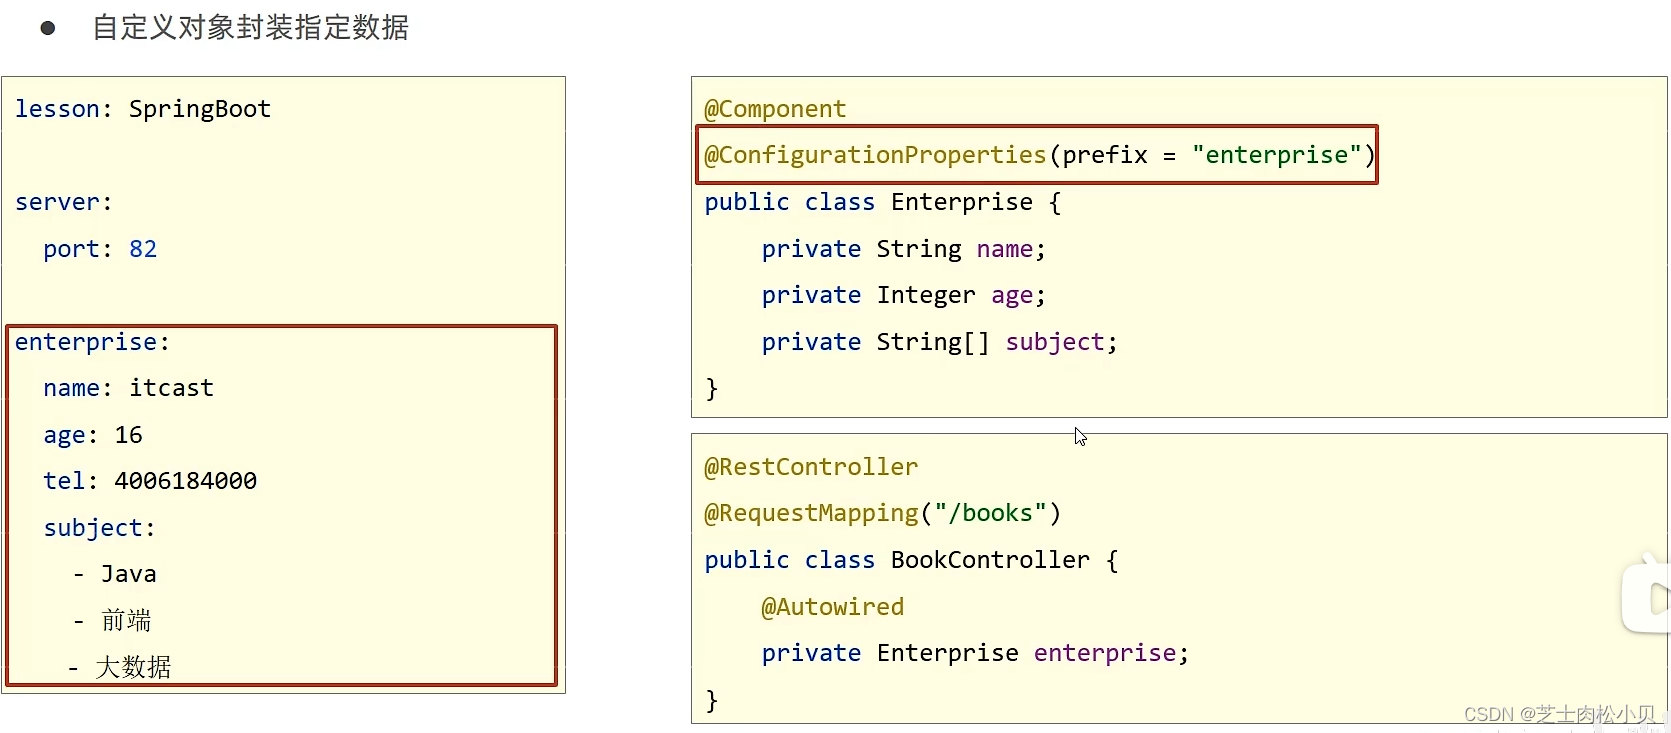1671x733 pixels.
Task: Click the line 'lesson: SpringBoot'
Action: (x=143, y=109)
